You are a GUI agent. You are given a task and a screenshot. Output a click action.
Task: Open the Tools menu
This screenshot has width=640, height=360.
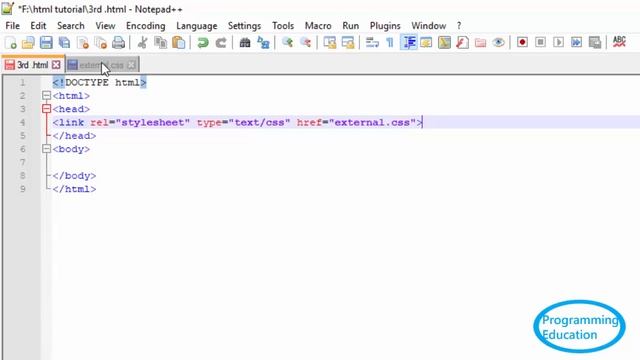(x=283, y=26)
